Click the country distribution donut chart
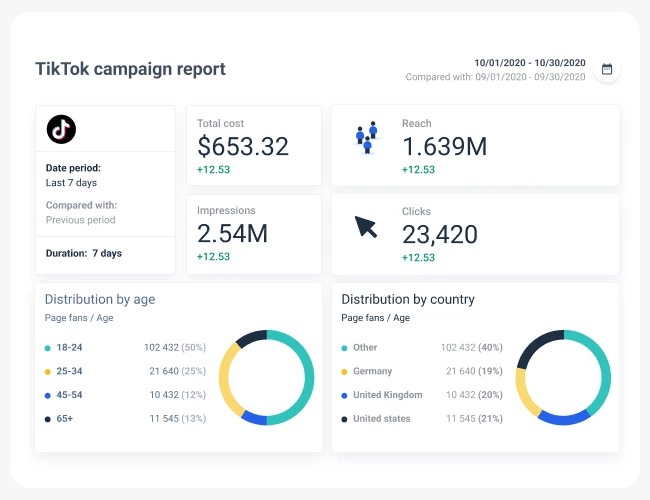The width and height of the screenshot is (650, 500). click(563, 377)
